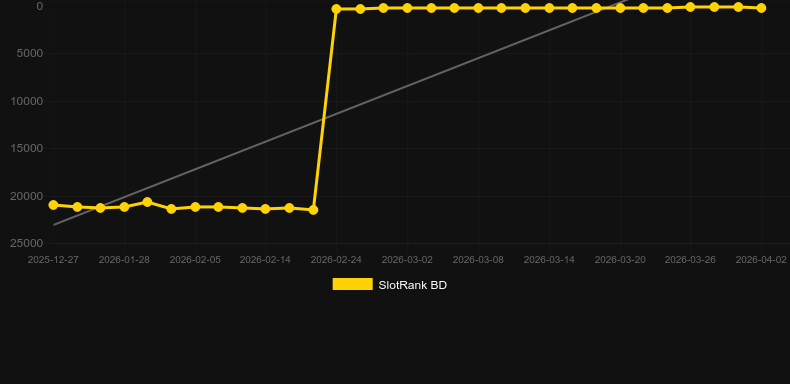Select the data point above 2026-03-02
The height and width of the screenshot is (384, 790).
407,8
